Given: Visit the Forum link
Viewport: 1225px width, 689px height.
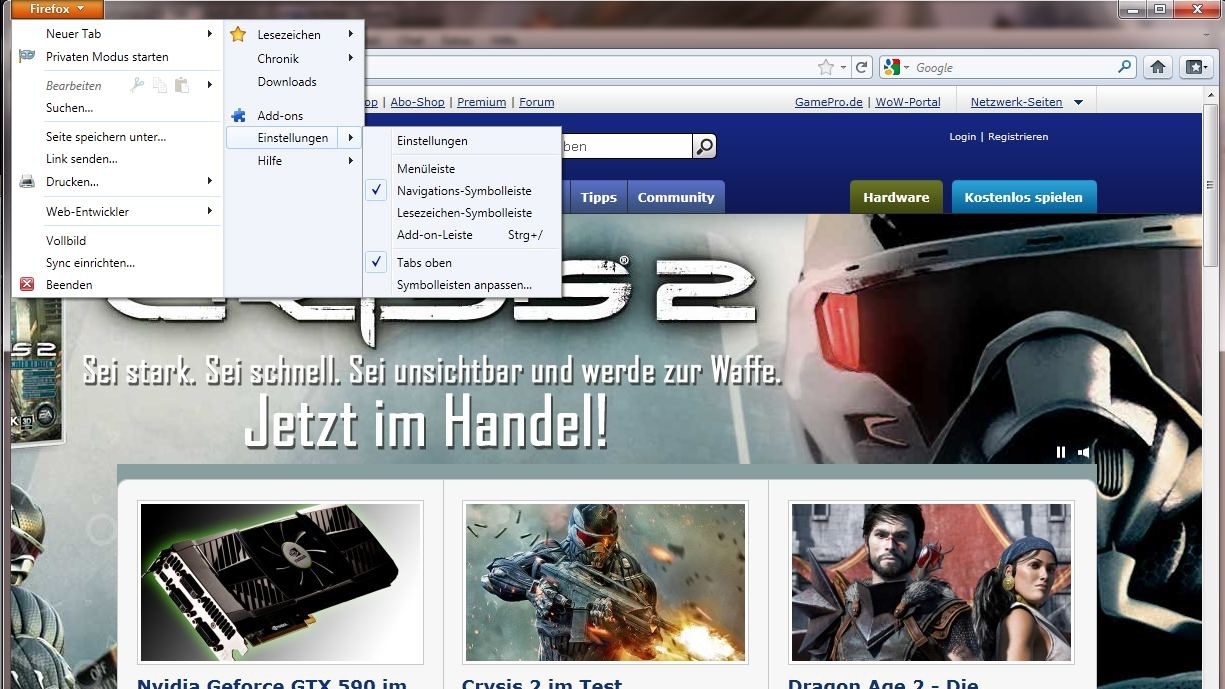Looking at the screenshot, I should [x=537, y=102].
